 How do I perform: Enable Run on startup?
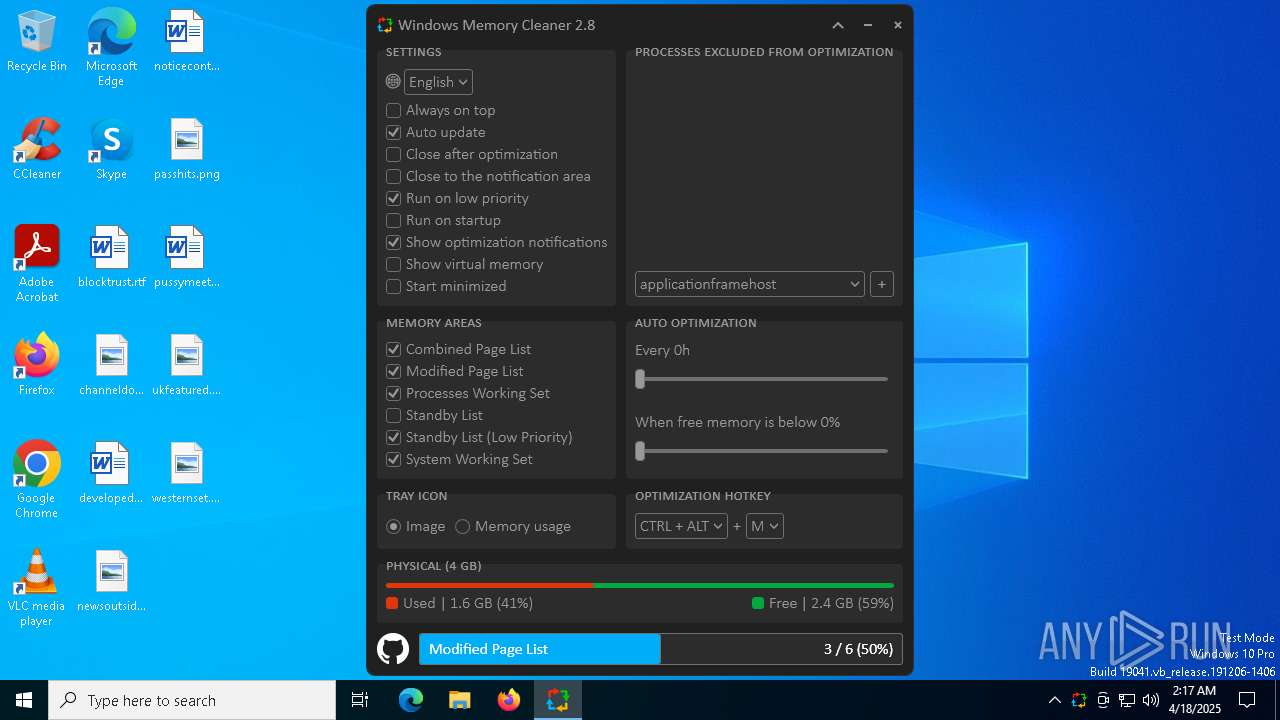coord(444,220)
